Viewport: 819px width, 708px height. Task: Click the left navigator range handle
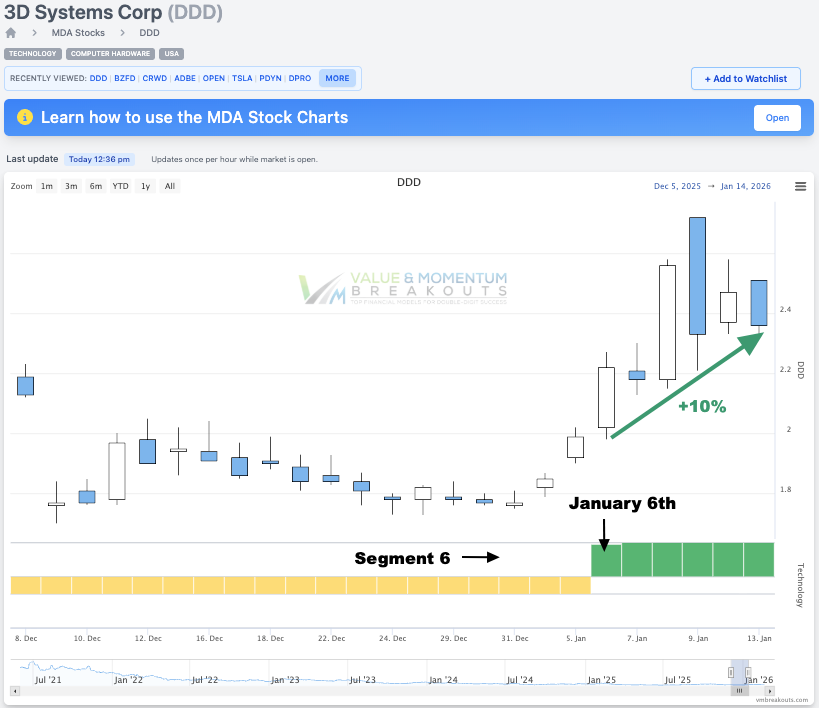[x=731, y=671]
